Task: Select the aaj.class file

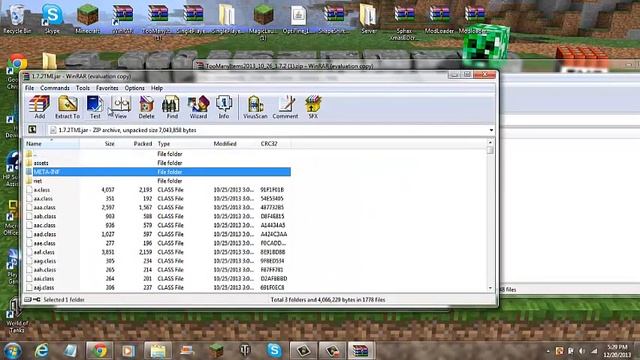Action: (x=158, y=288)
